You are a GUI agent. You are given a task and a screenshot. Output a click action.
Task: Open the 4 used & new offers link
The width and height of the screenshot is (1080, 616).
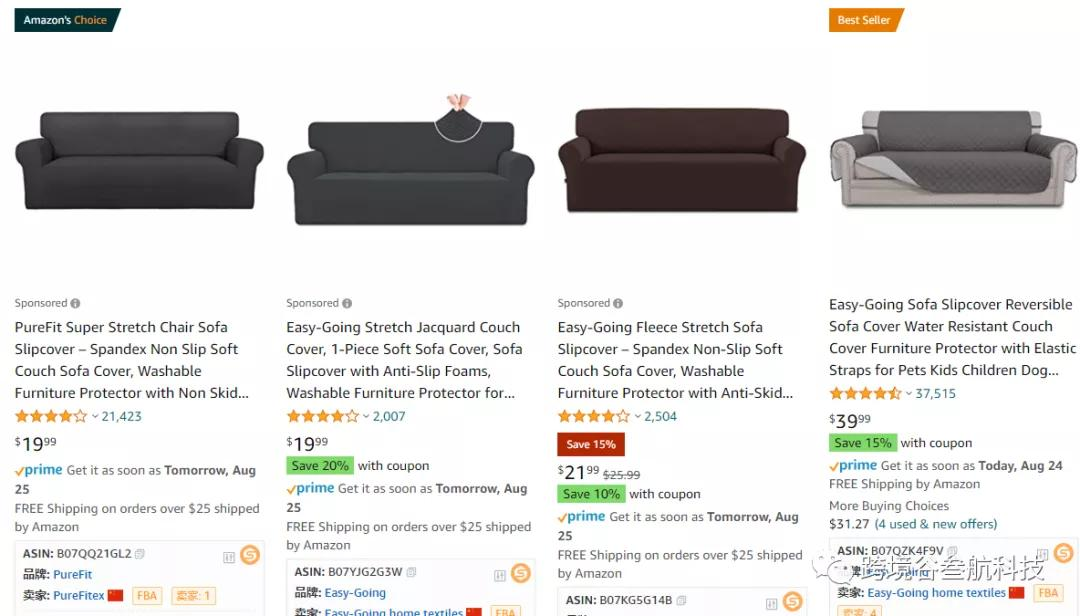(x=935, y=524)
